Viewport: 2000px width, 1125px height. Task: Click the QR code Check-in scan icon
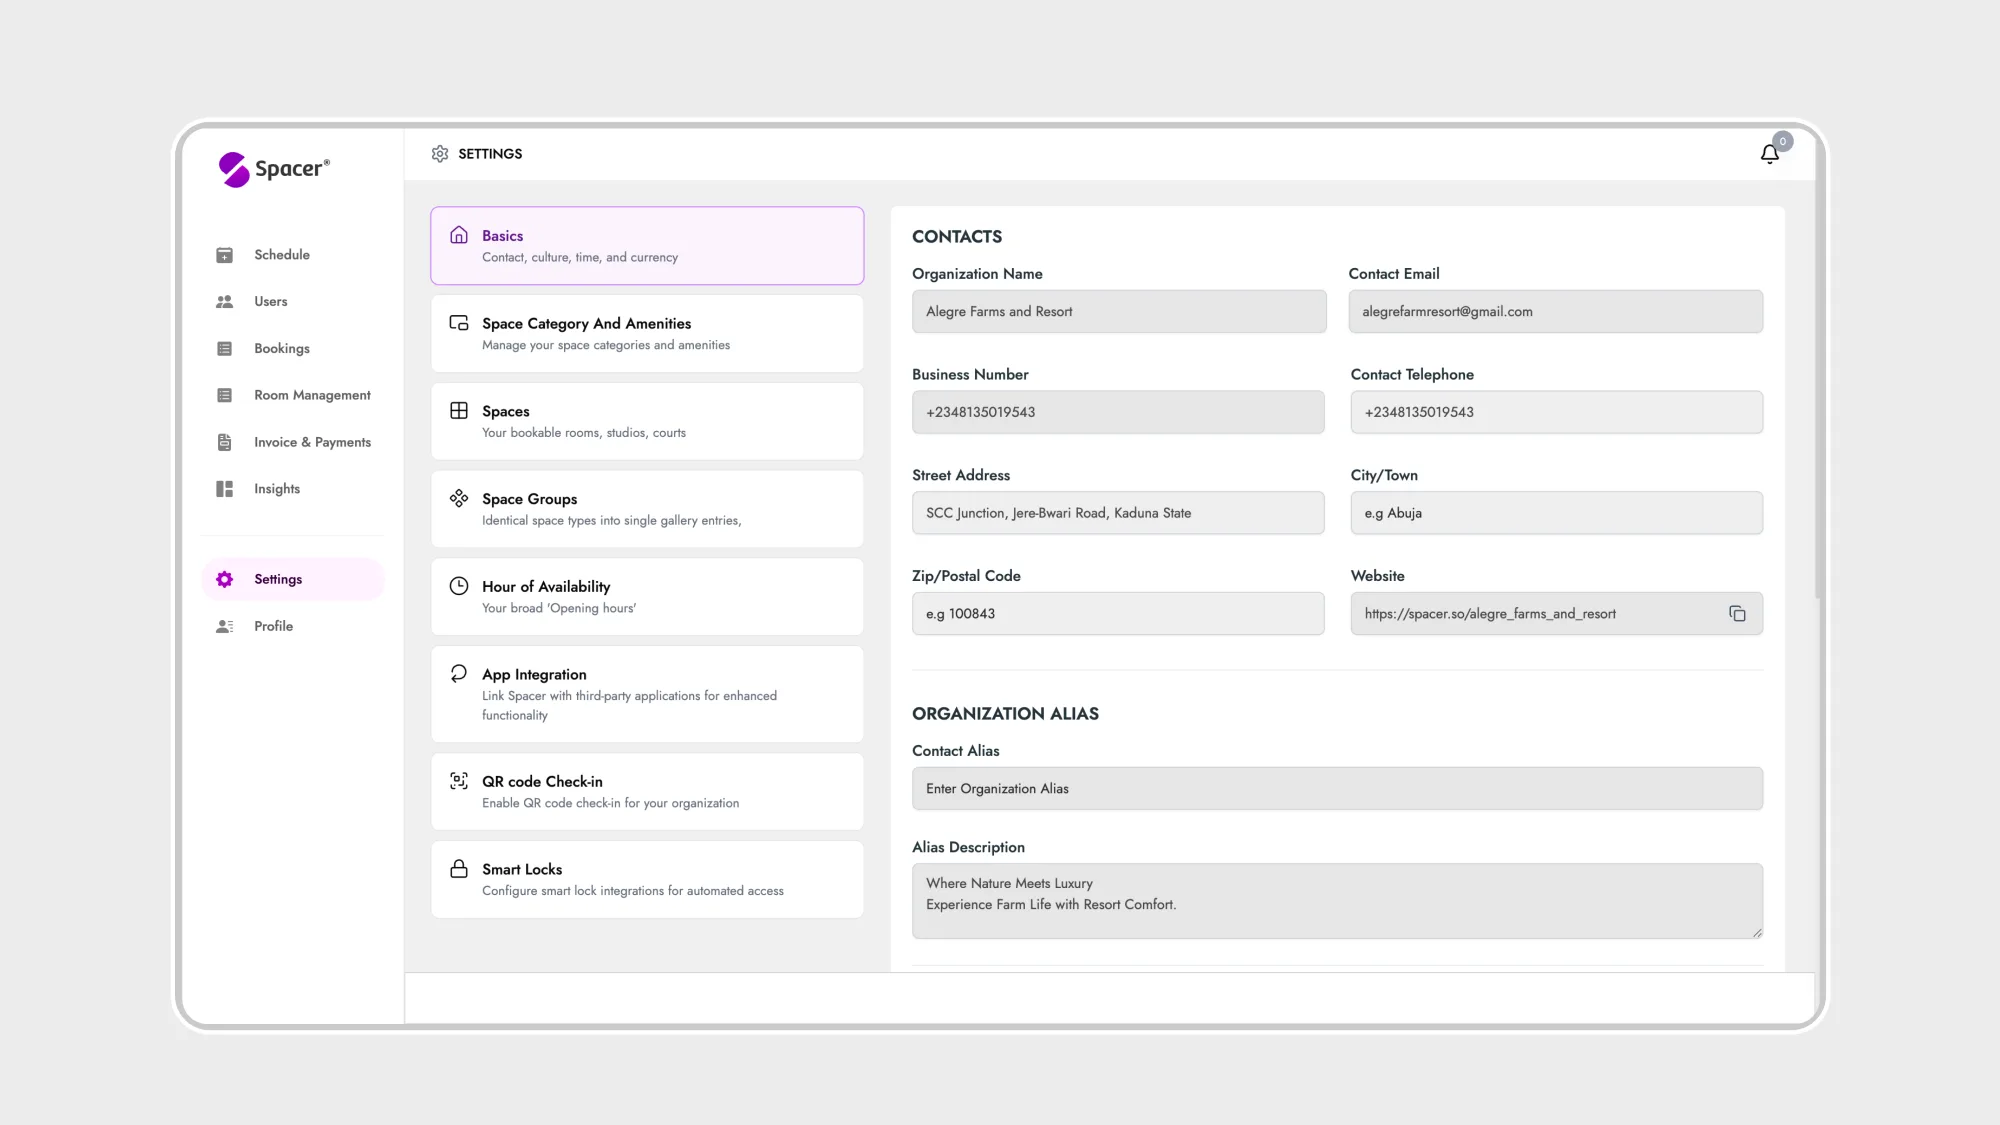(459, 781)
